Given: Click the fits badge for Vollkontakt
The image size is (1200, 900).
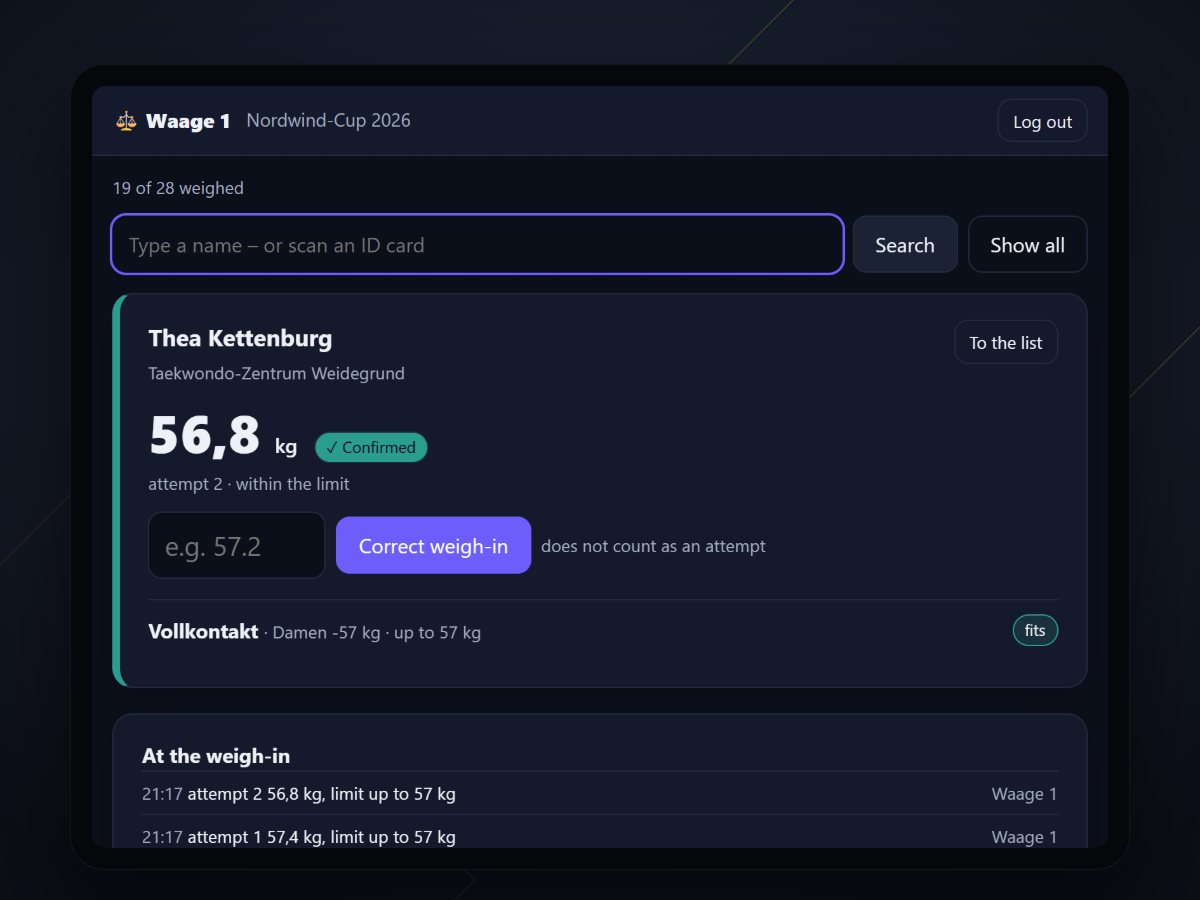Looking at the screenshot, I should pos(1035,631).
